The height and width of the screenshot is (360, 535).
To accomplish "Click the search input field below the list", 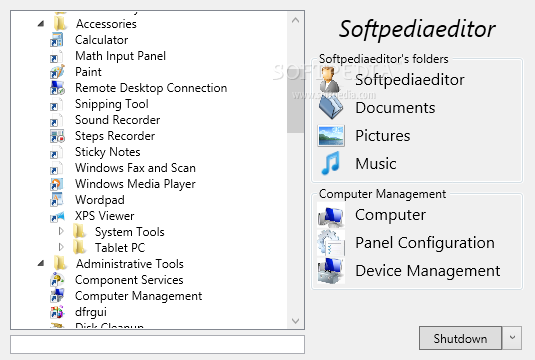I will click(157, 345).
